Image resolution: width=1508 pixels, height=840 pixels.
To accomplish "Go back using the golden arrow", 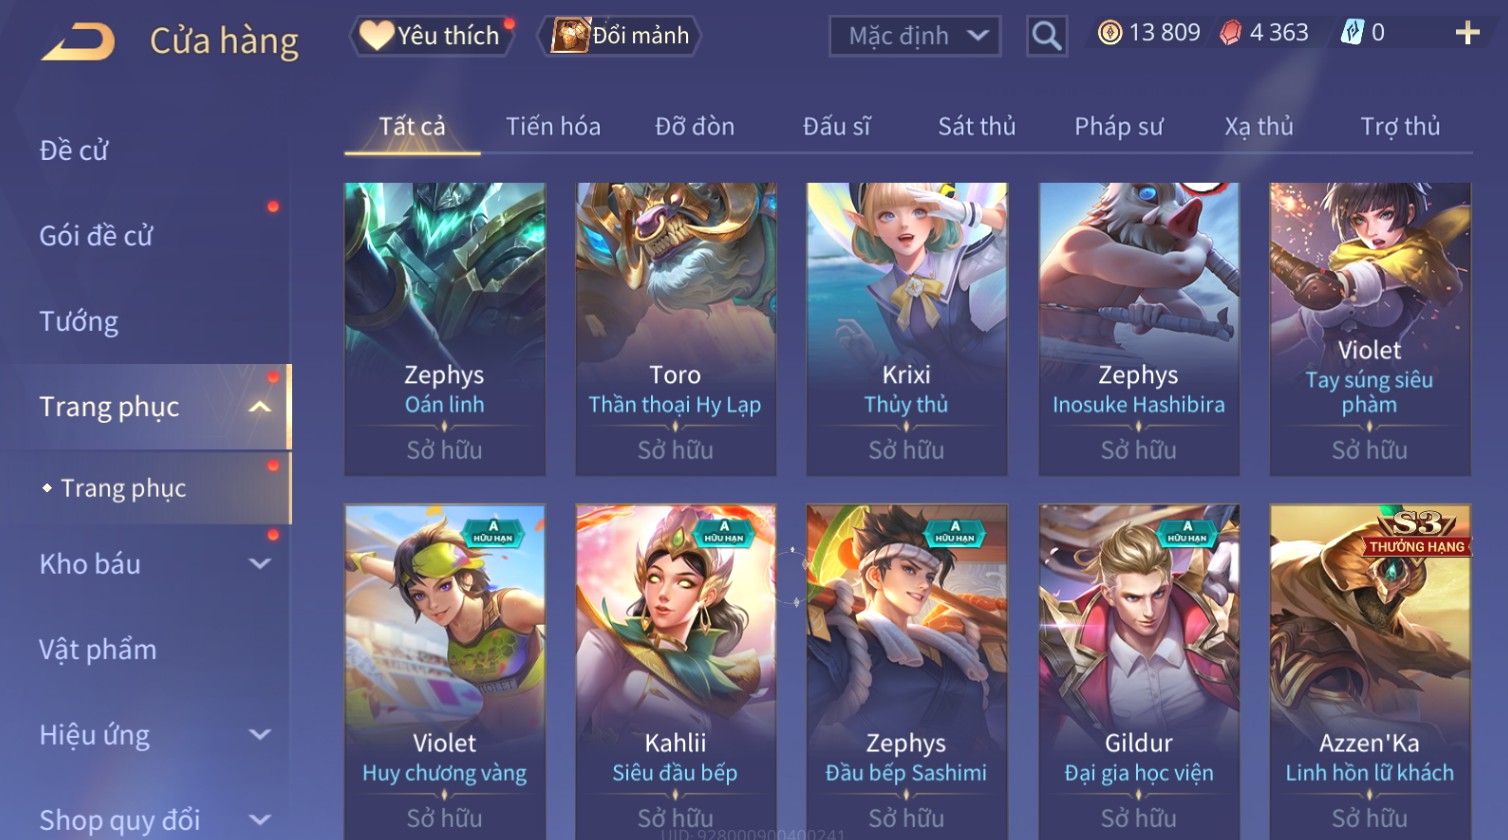I will (x=78, y=42).
